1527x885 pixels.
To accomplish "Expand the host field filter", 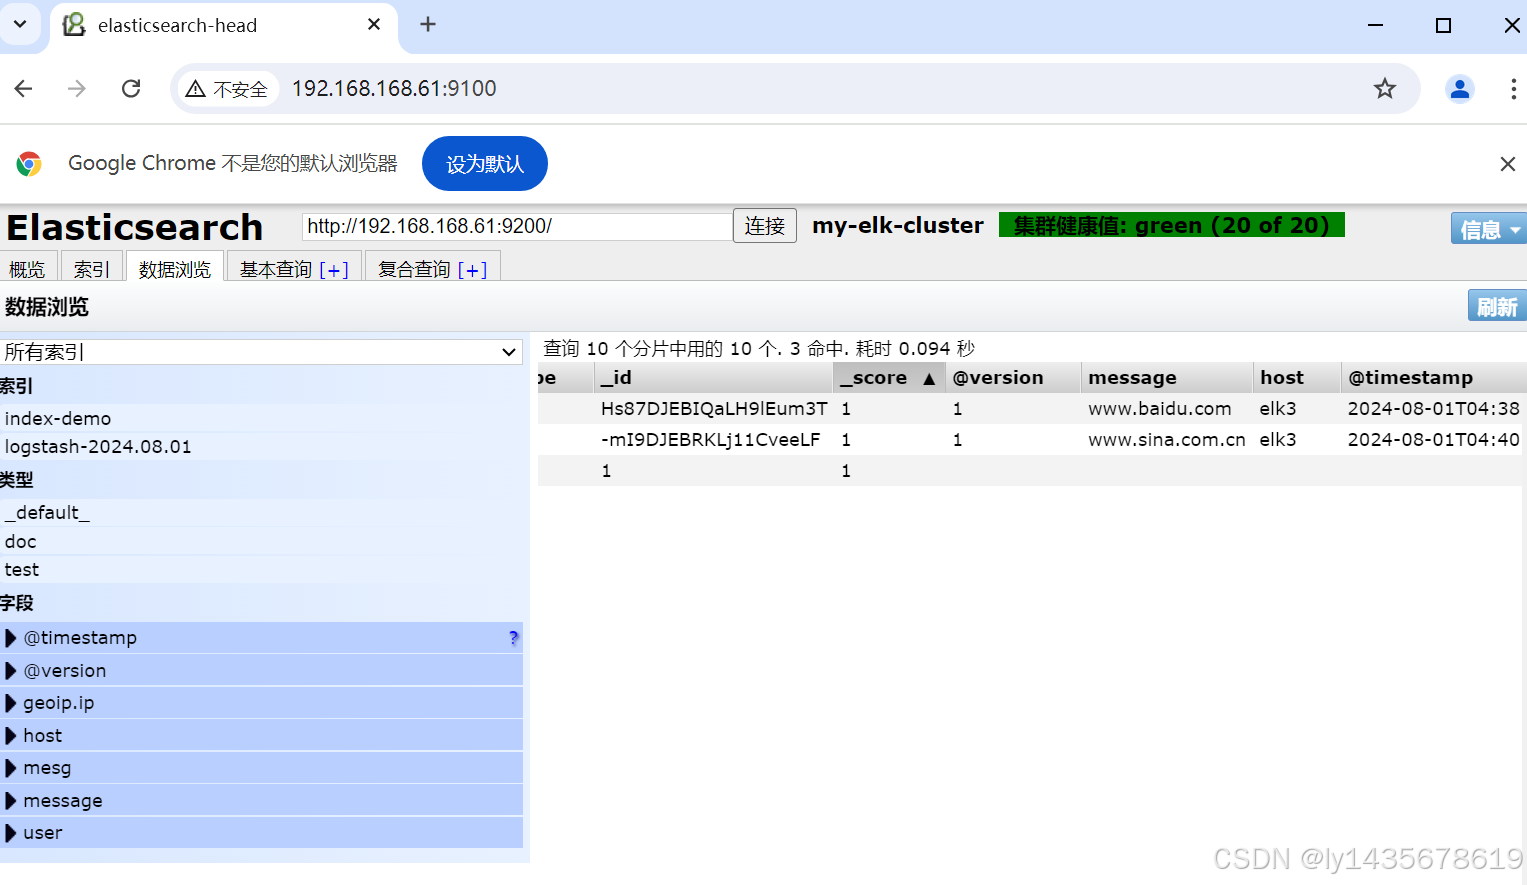I will pyautogui.click(x=11, y=736).
